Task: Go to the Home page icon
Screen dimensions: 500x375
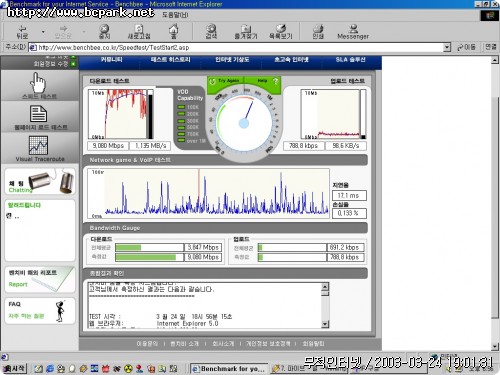Action: click(x=173, y=32)
